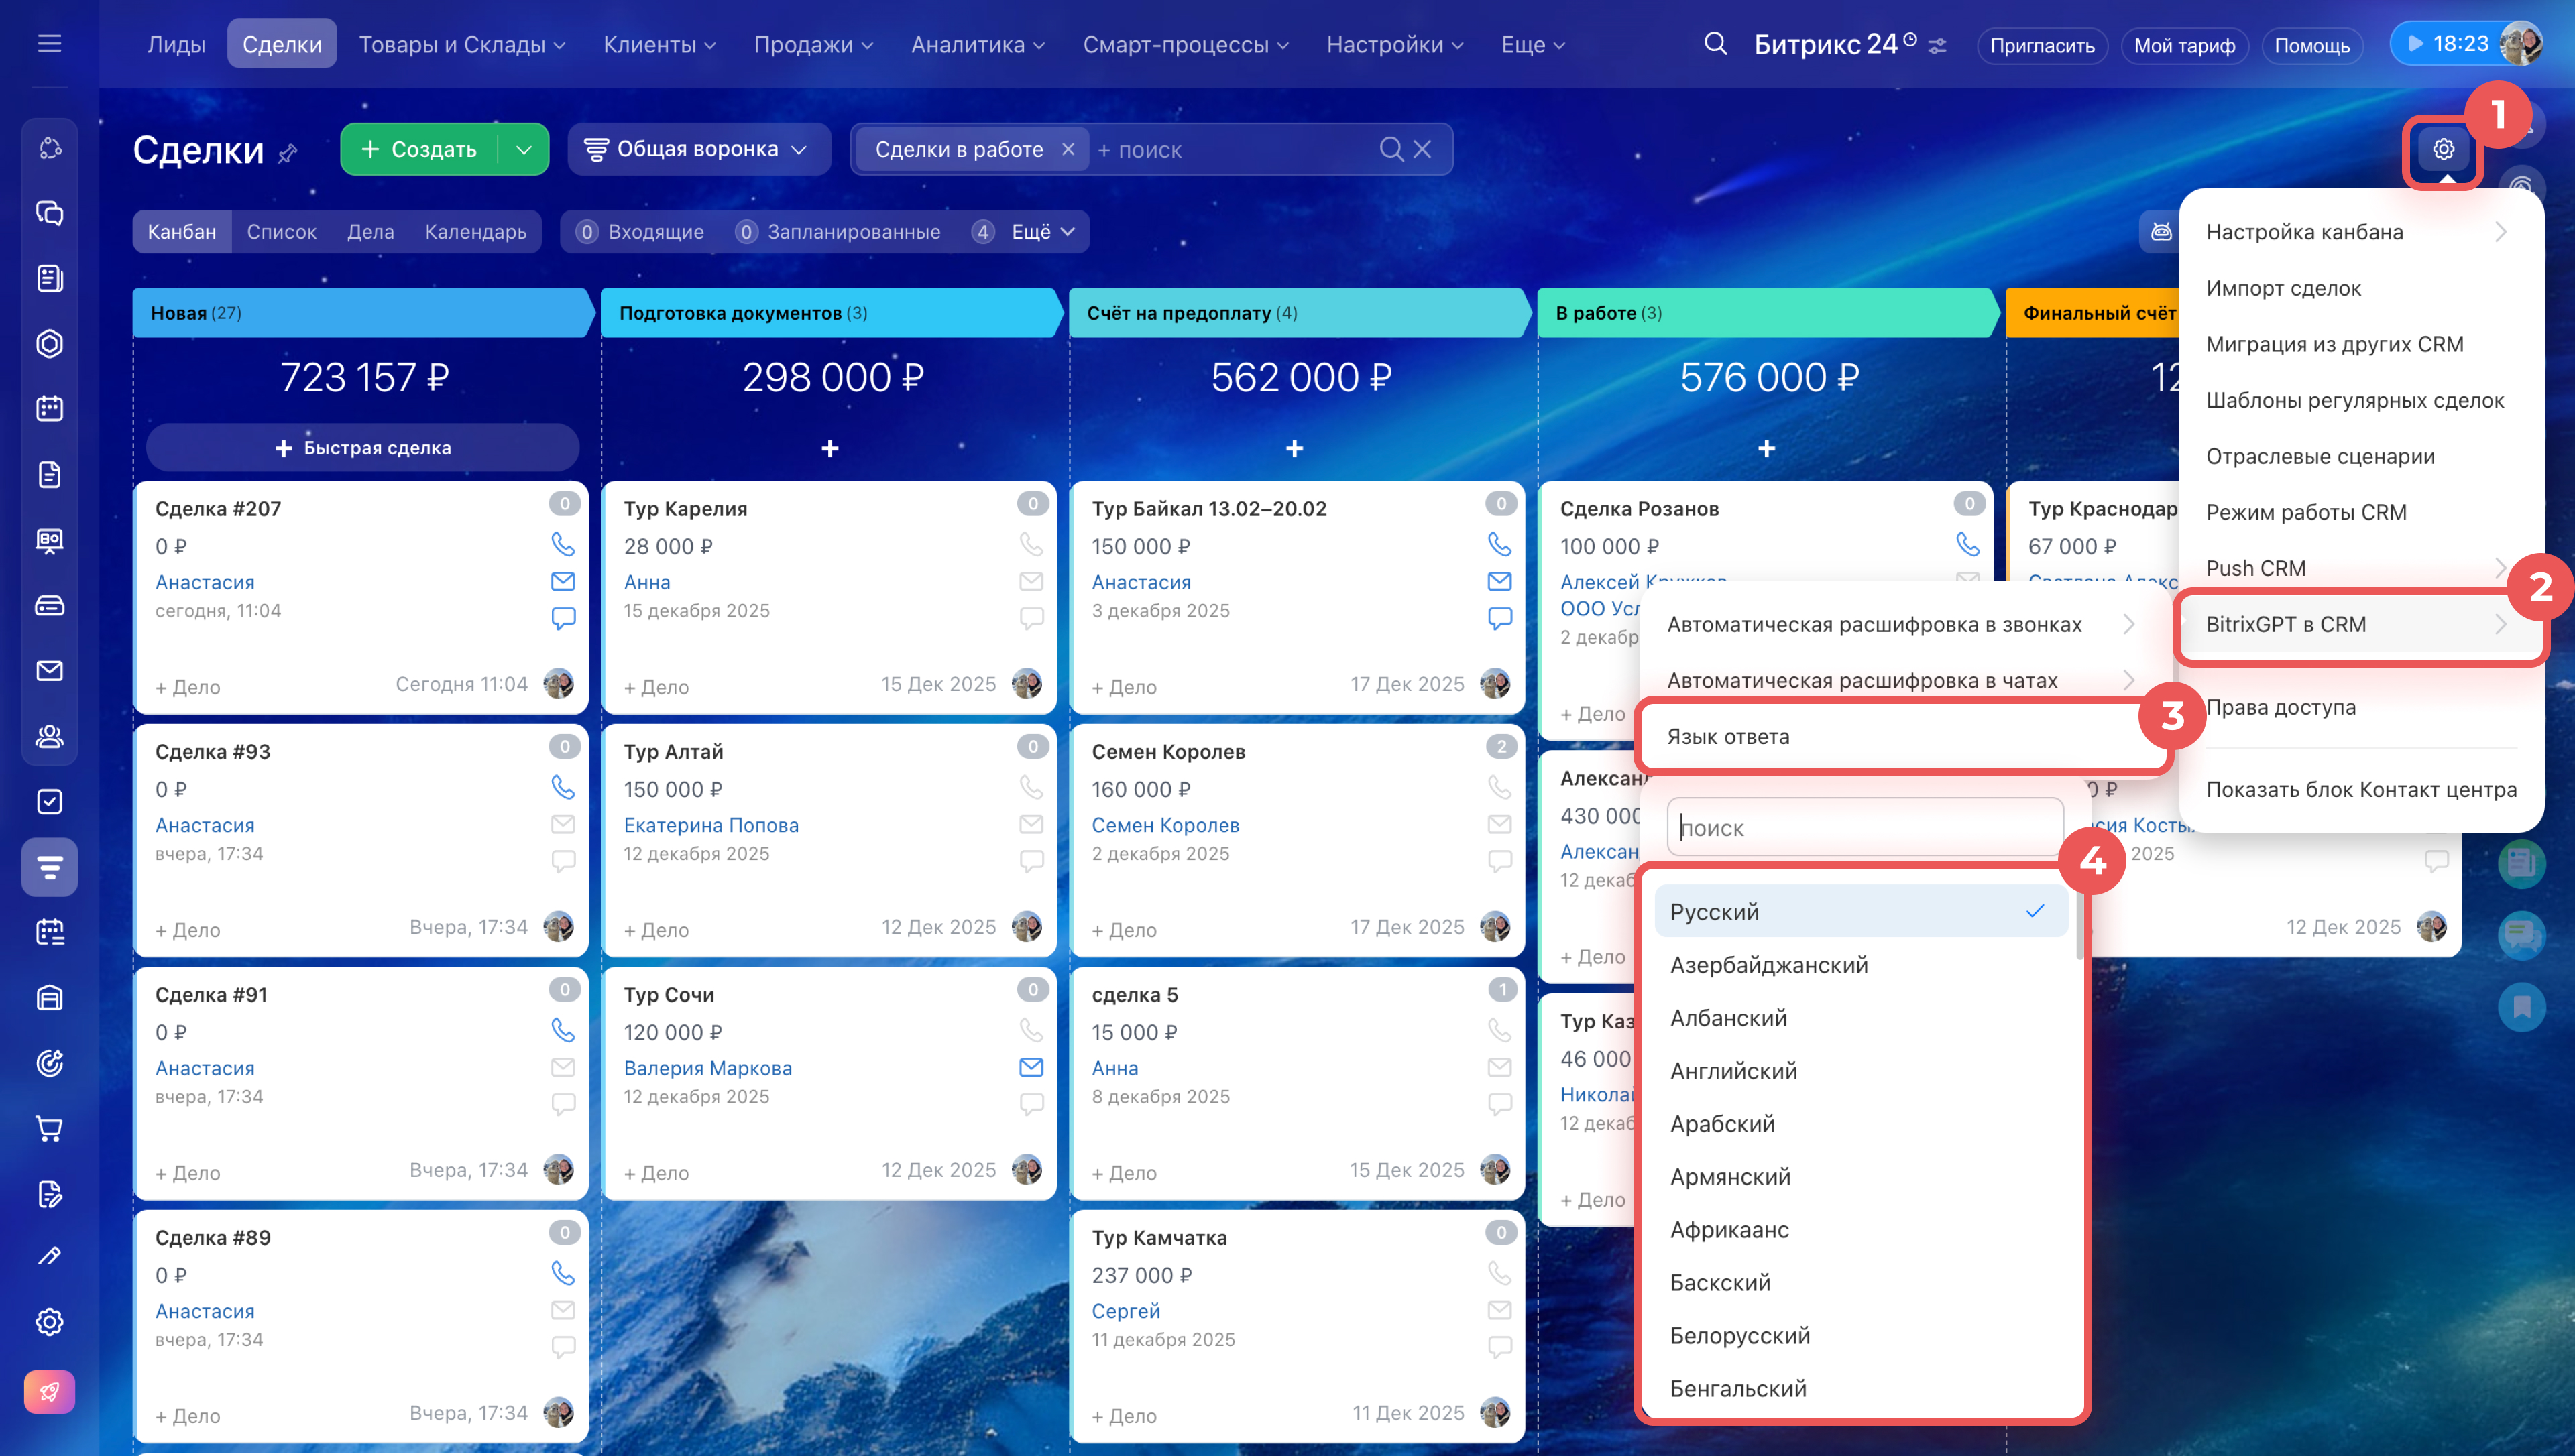Expand the Ещё counters dropdown
2575x1456 pixels.
pos(1043,232)
